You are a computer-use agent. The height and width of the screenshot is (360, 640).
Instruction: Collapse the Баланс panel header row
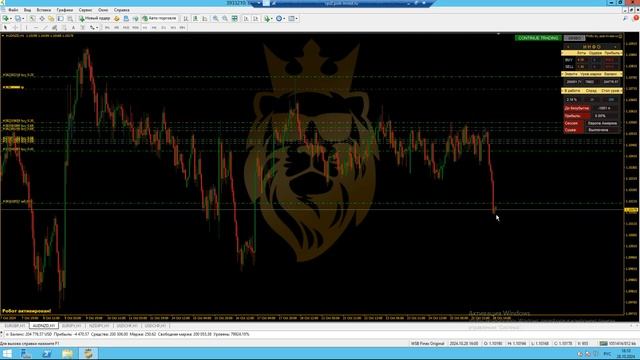pos(592,74)
